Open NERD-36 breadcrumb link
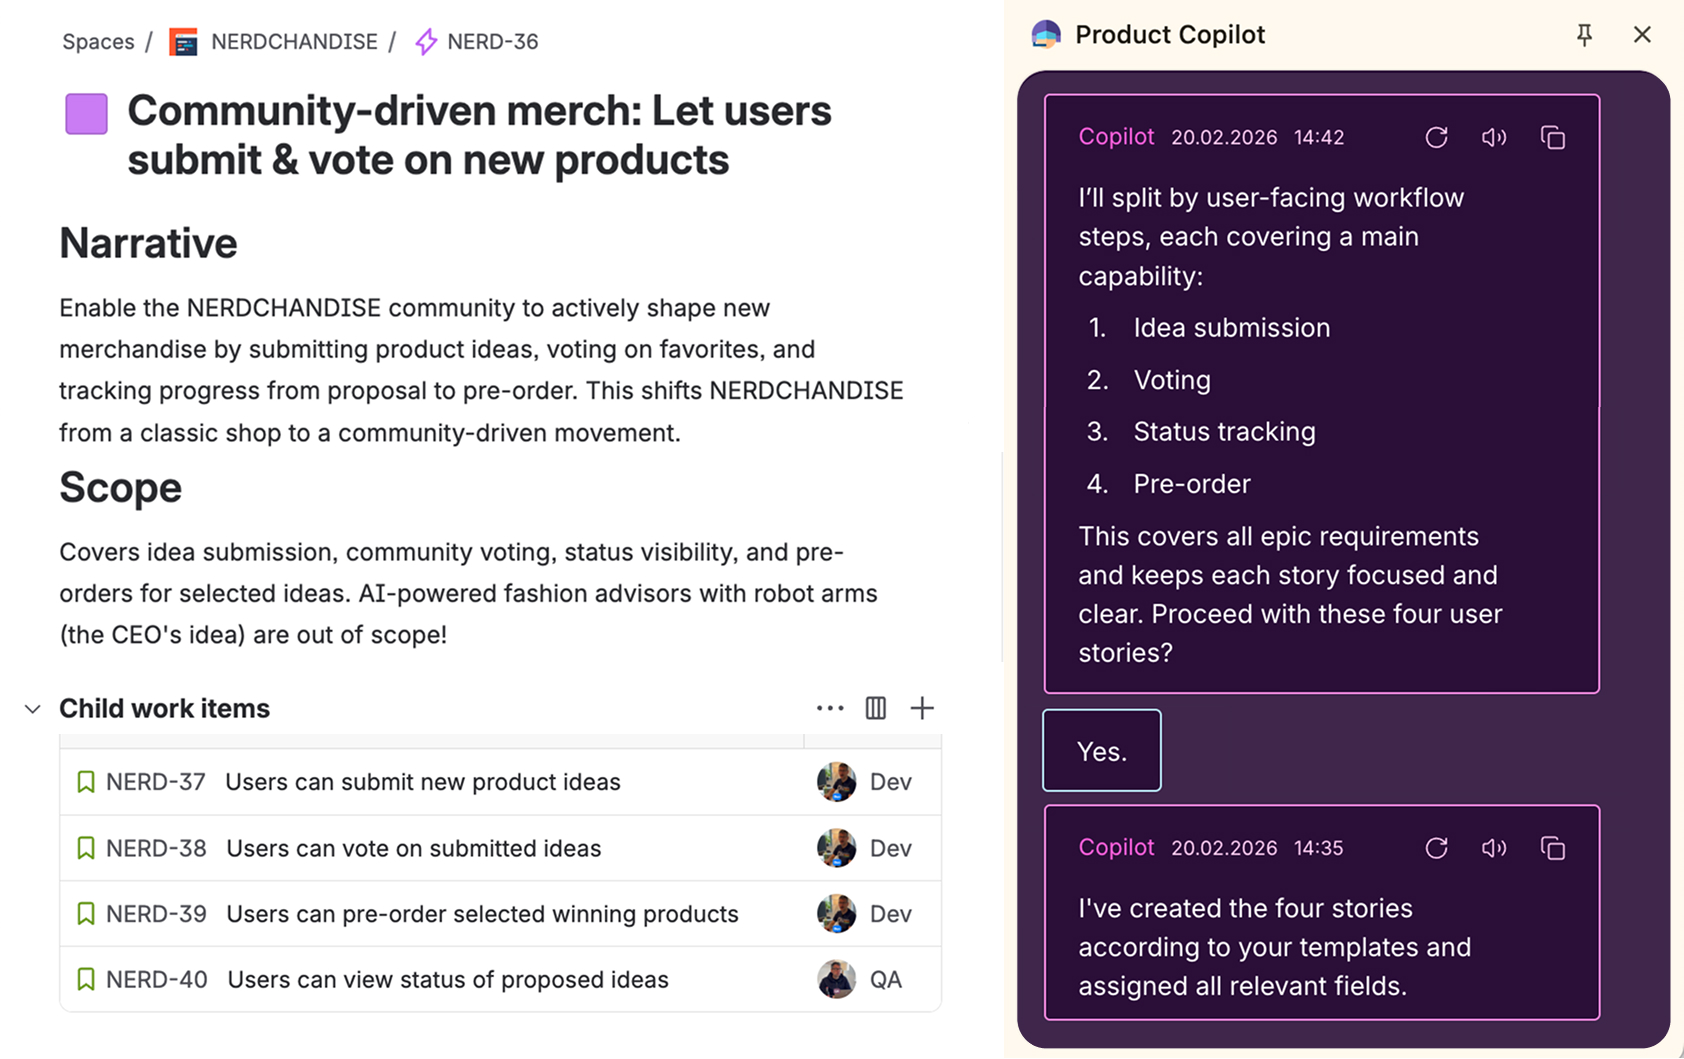This screenshot has height=1059, width=1684. pos(492,42)
